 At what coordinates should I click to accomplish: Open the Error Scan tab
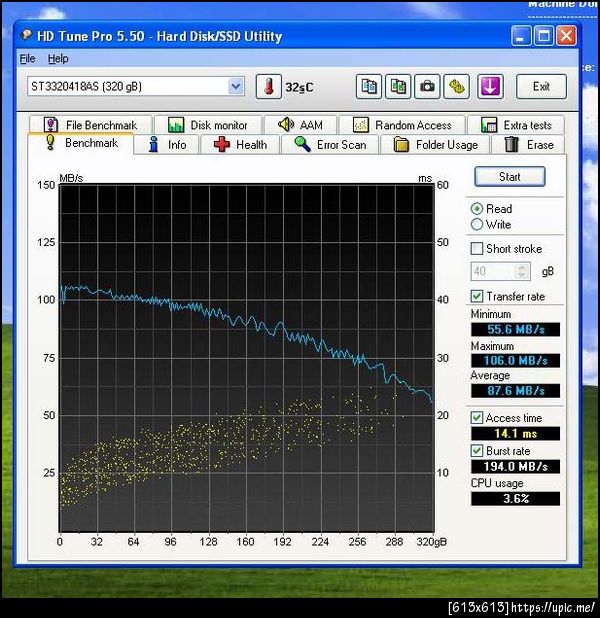(x=330, y=145)
